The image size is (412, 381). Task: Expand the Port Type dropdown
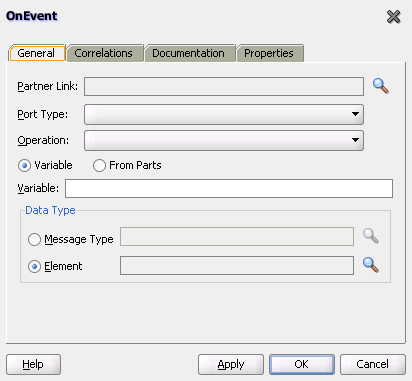pyautogui.click(x=224, y=114)
